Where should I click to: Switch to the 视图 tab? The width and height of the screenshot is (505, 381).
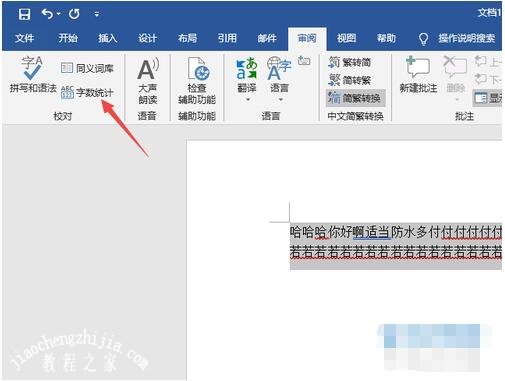tap(347, 38)
